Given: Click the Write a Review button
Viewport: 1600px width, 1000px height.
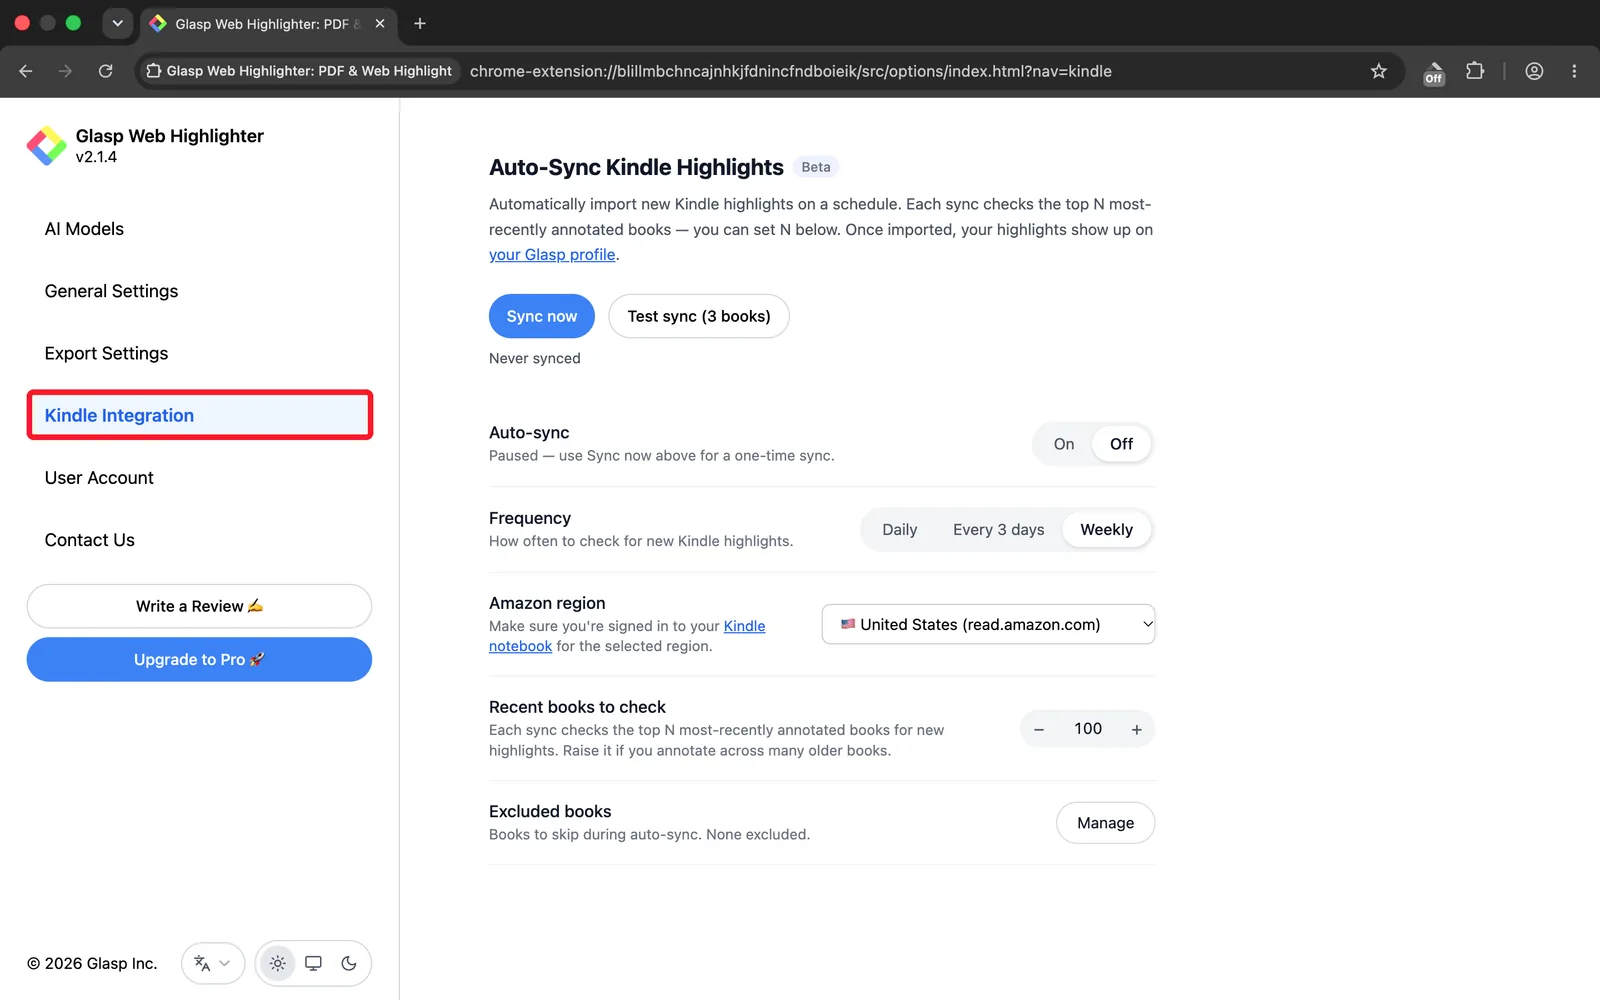Looking at the screenshot, I should (199, 606).
